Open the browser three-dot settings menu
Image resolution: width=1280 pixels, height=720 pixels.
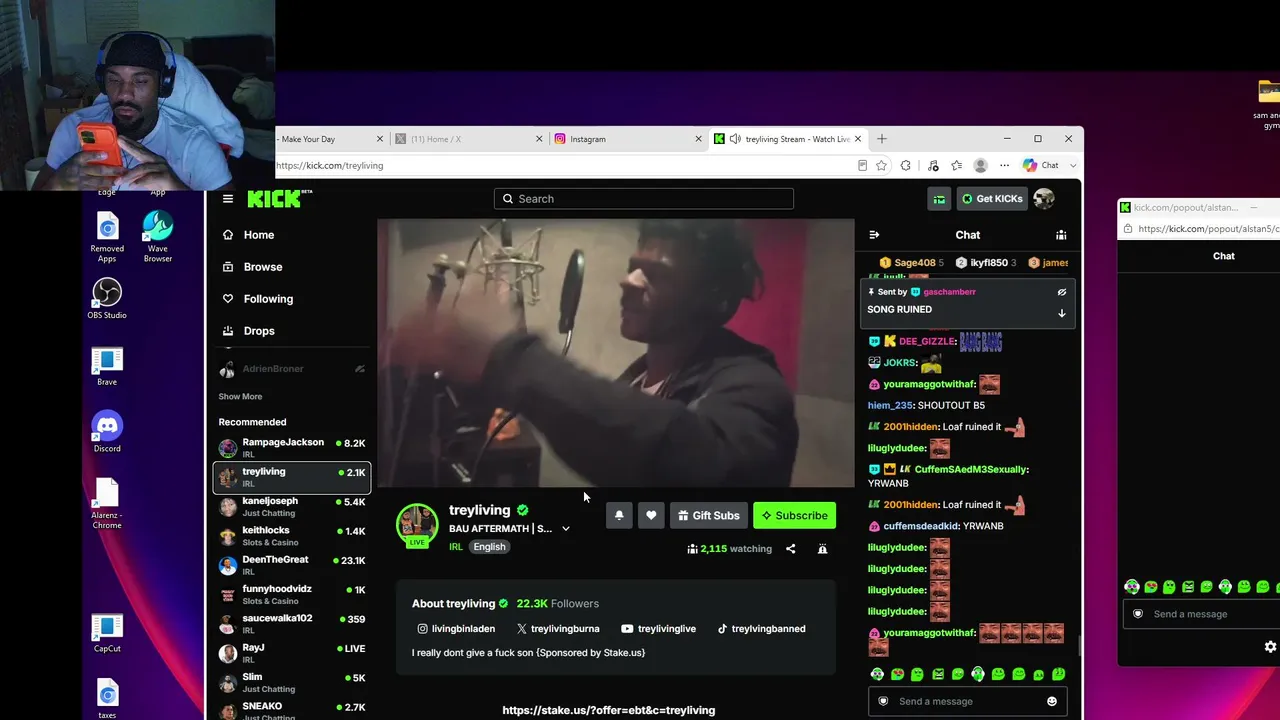(x=1004, y=166)
